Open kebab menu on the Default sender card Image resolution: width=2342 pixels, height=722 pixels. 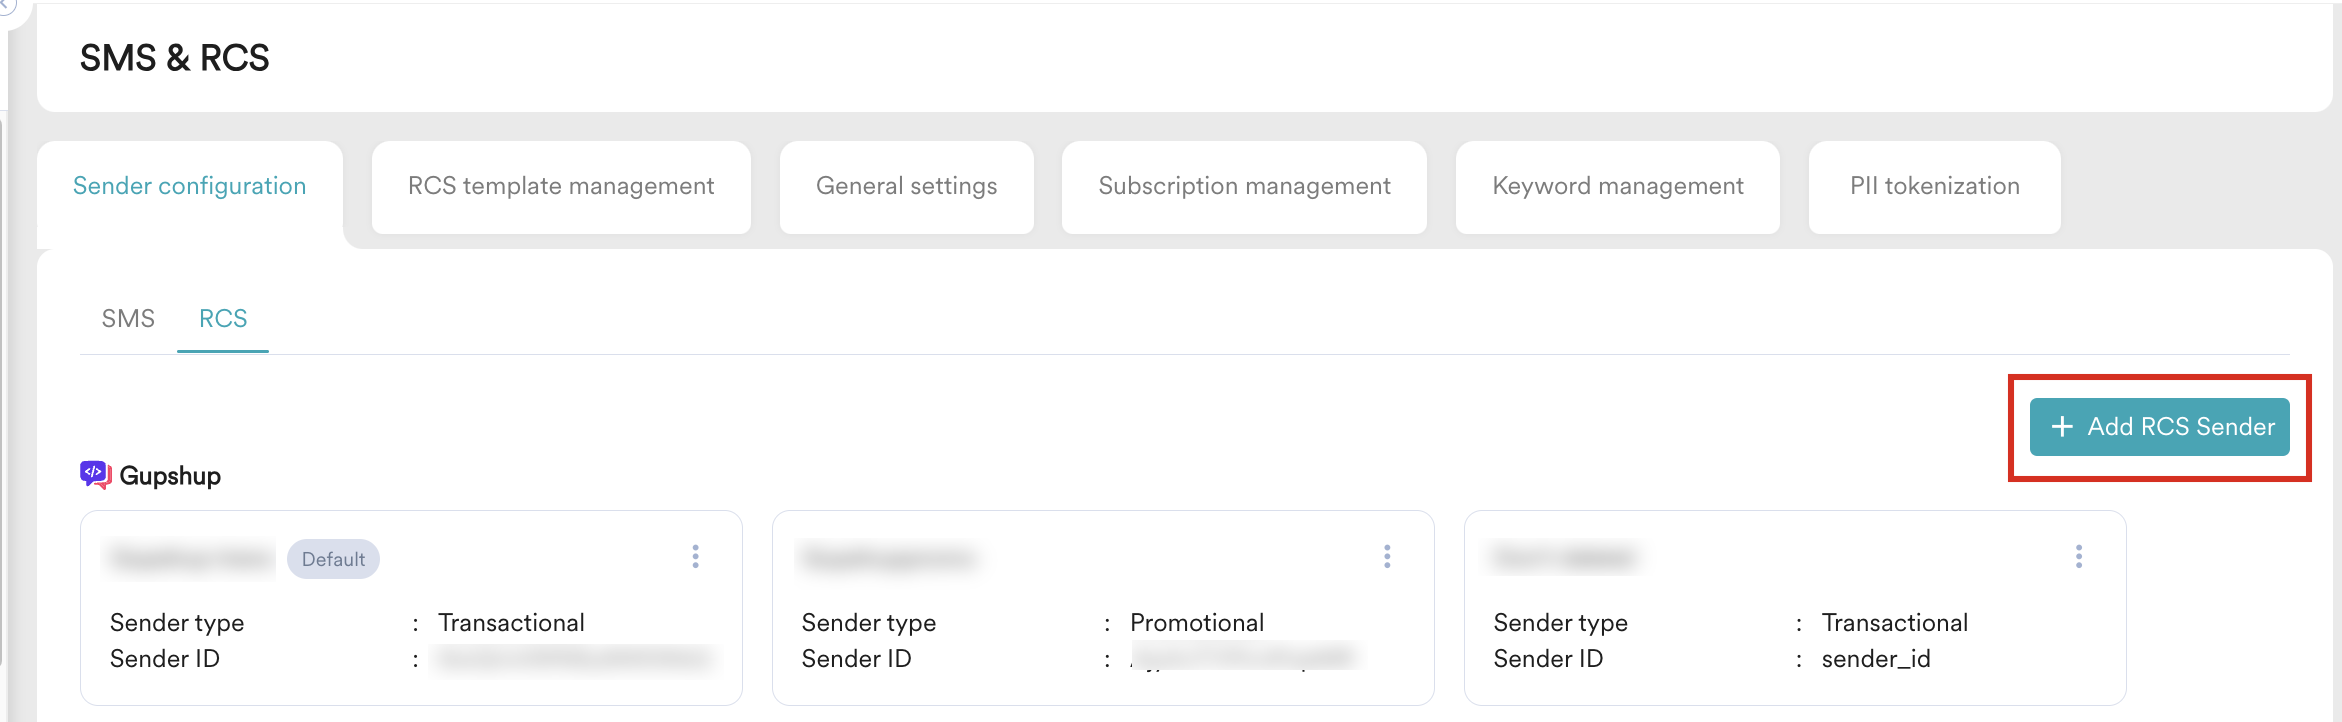tap(696, 557)
